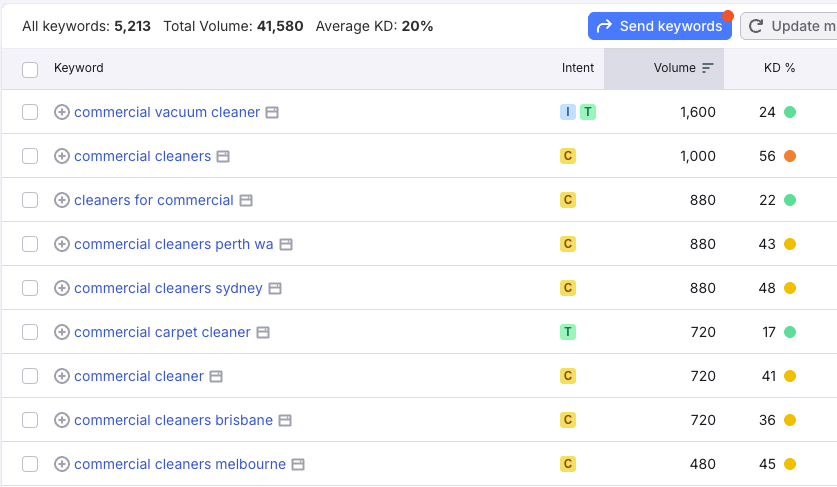Click plus icon beside commercial vacuum cleaner

(x=62, y=112)
